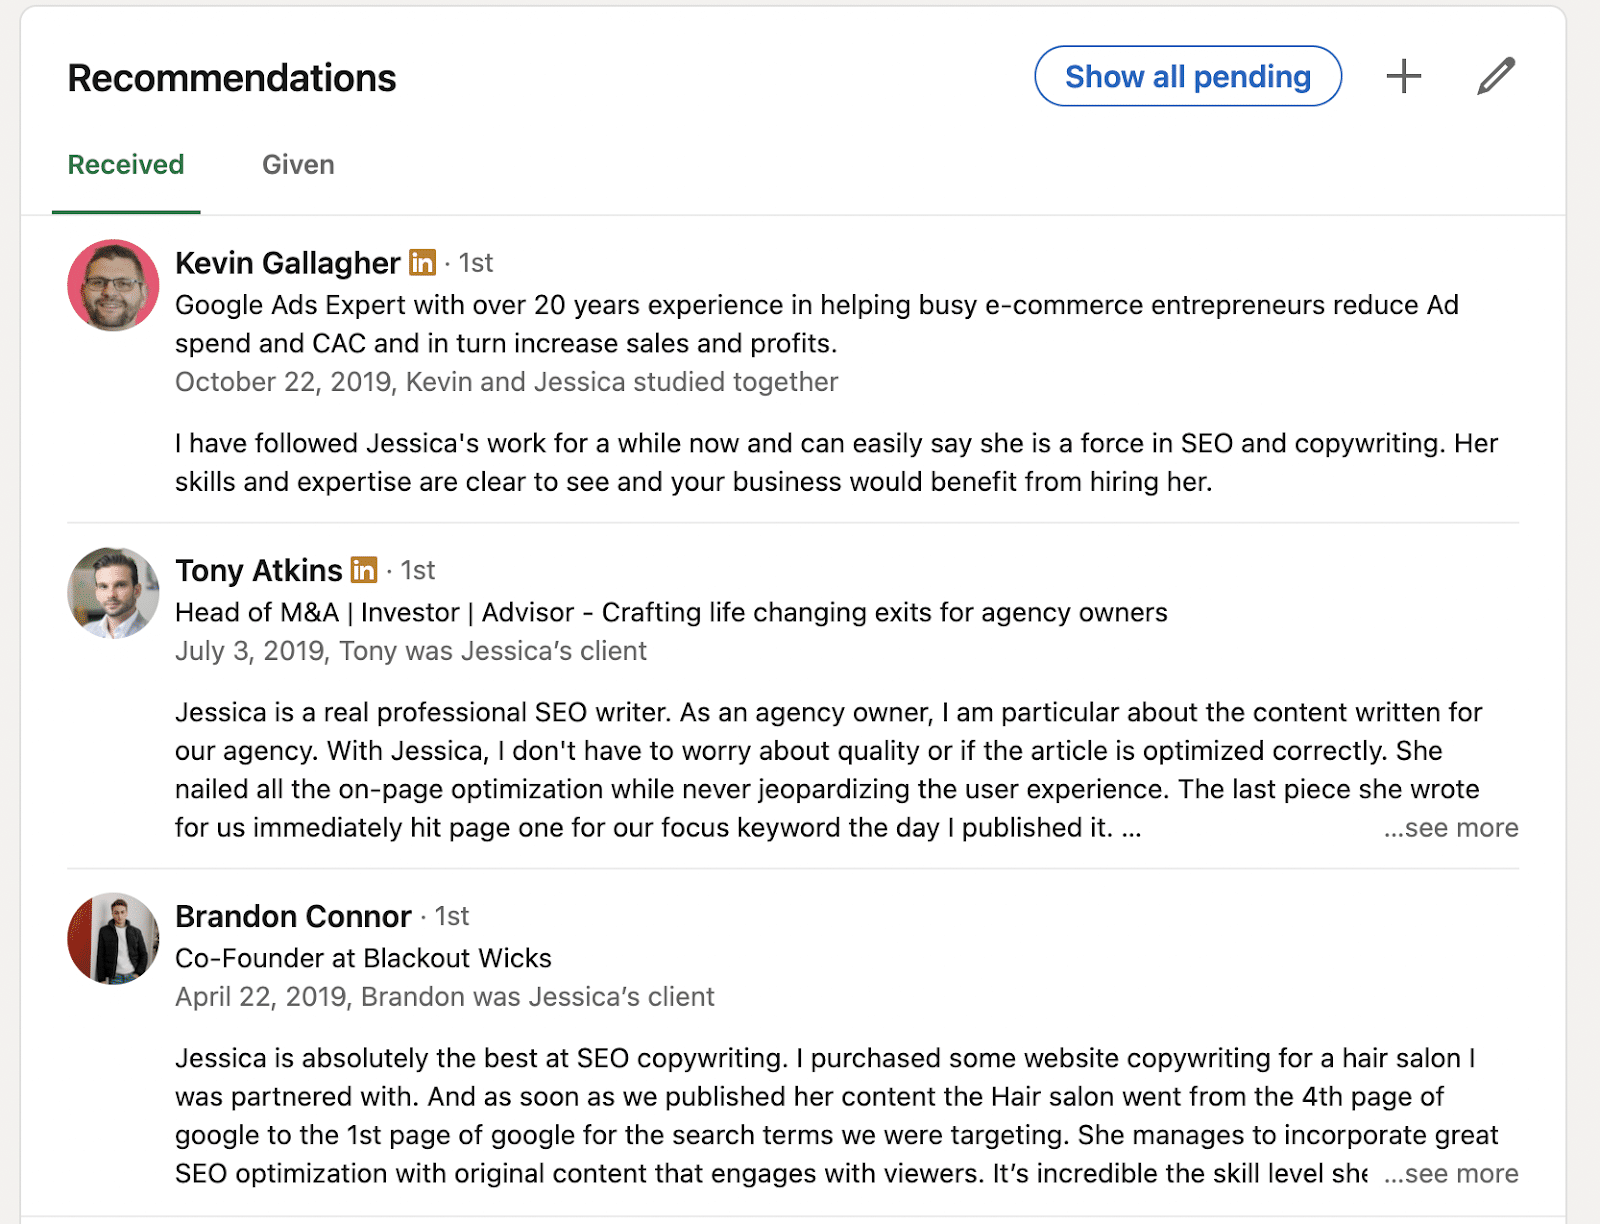Open Brandon Connor's name link

tap(293, 916)
